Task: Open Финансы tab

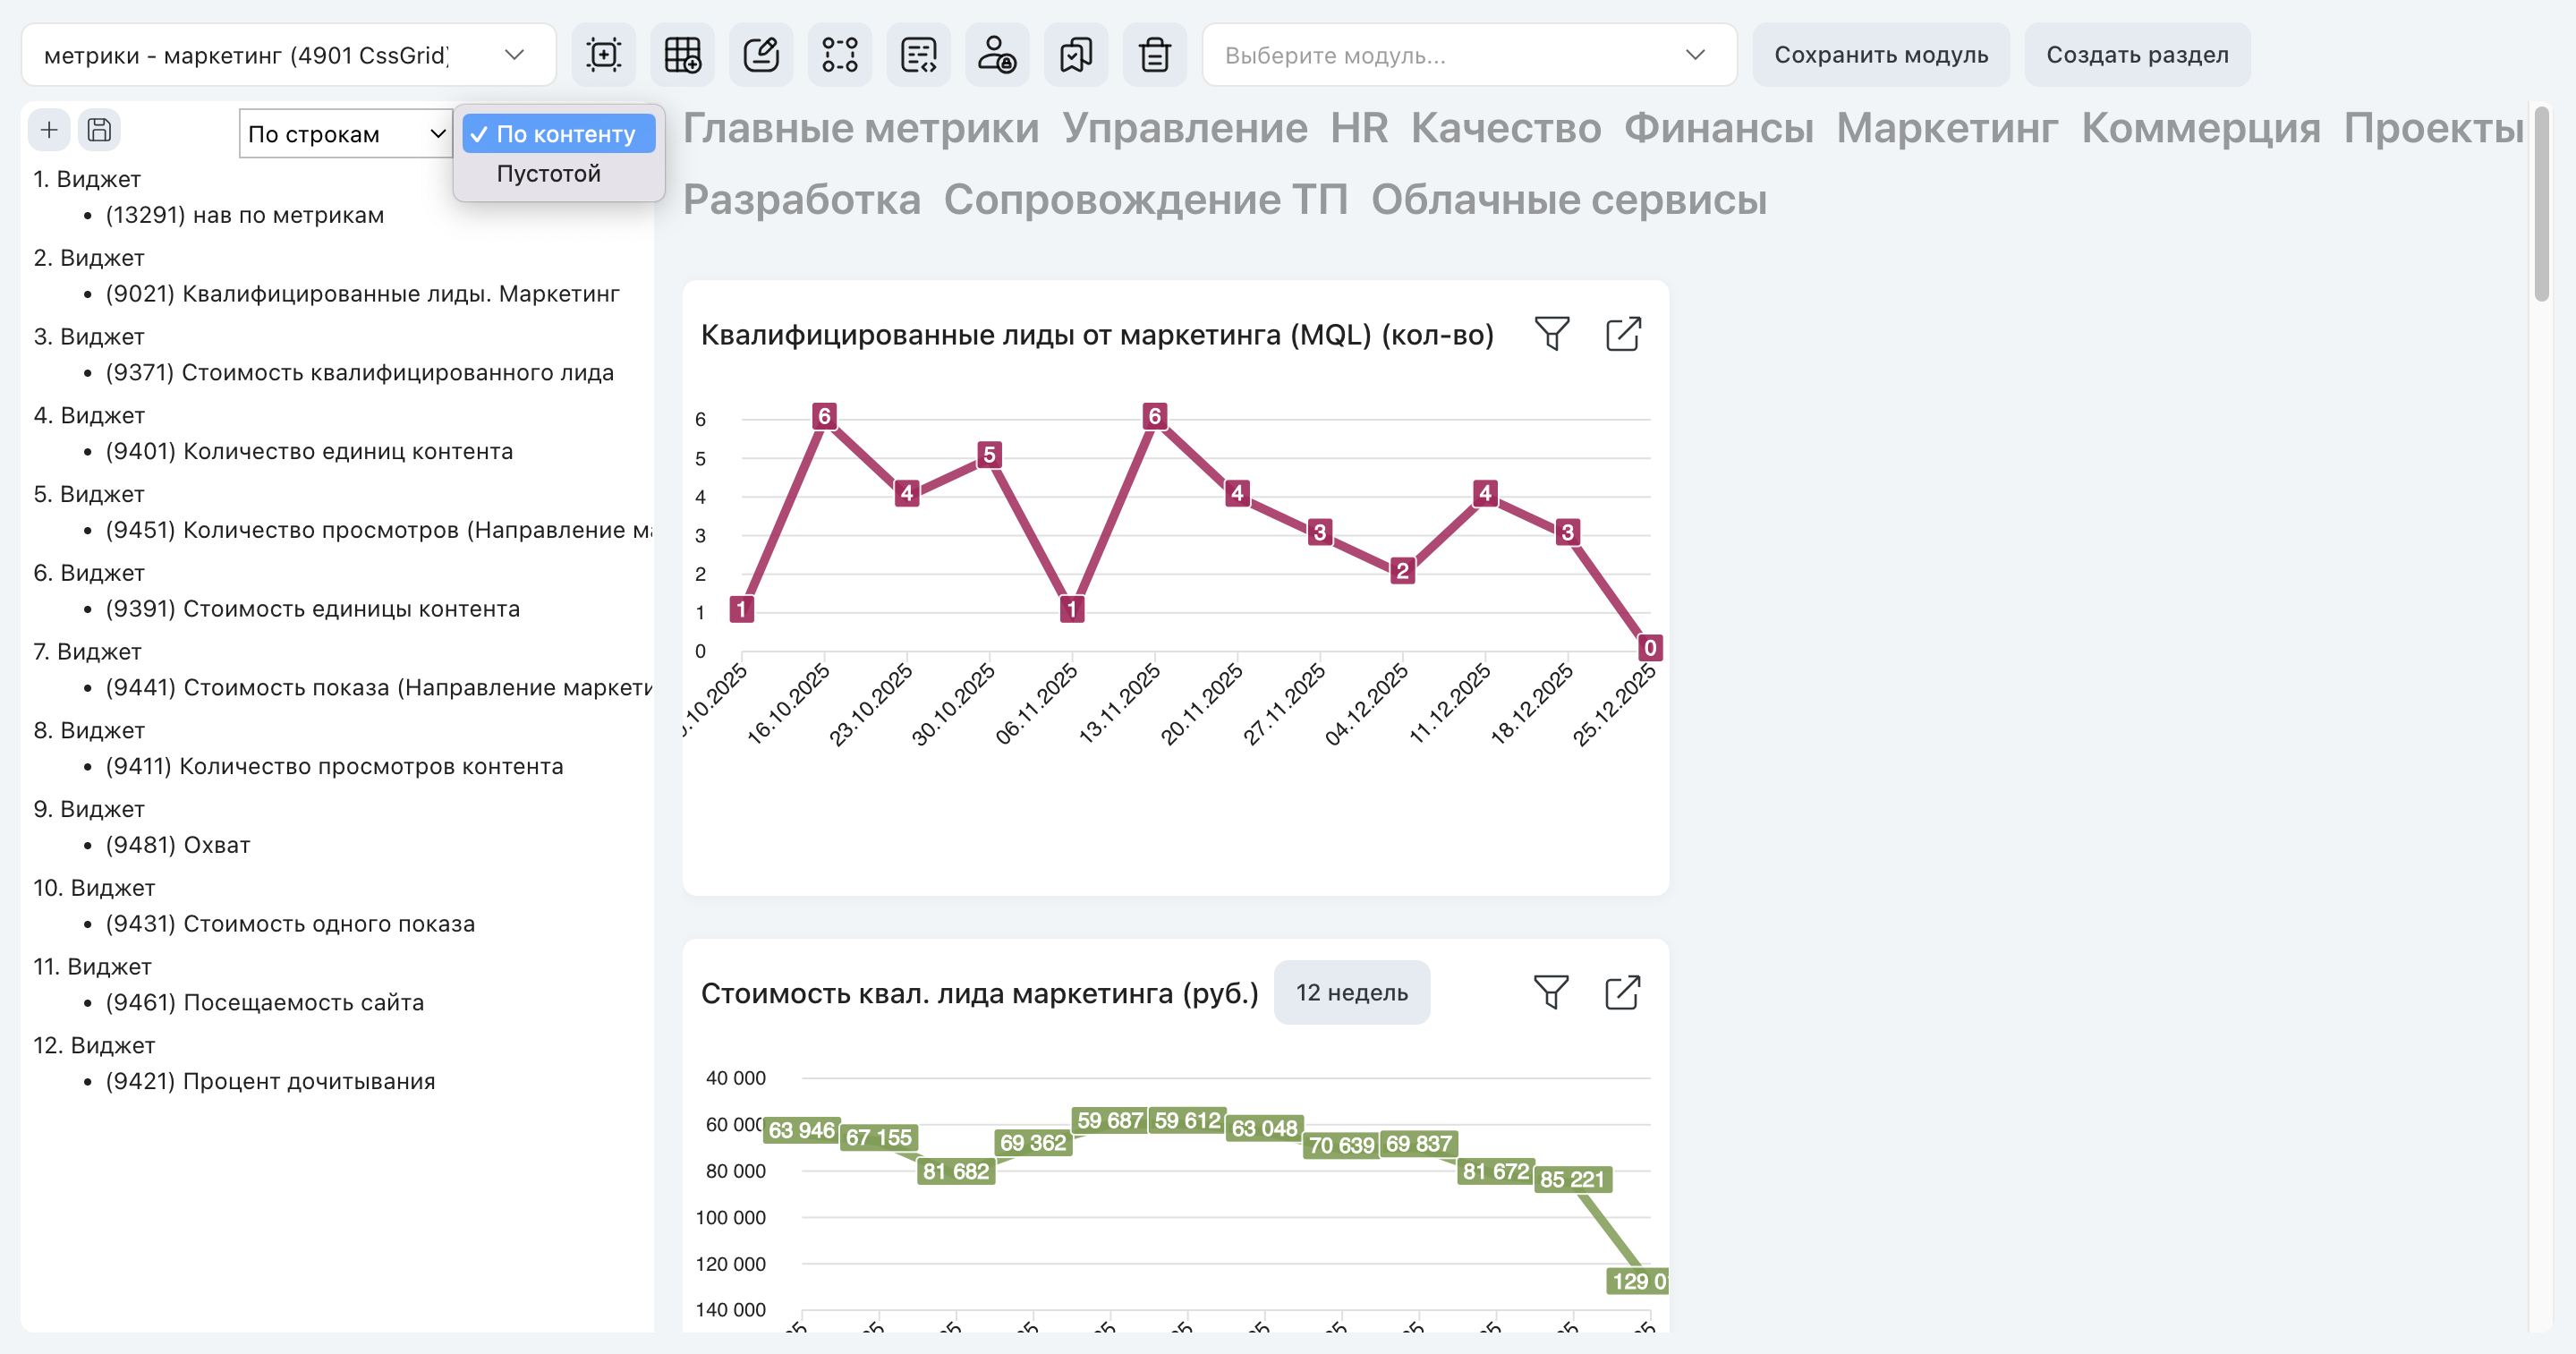Action: 1718,128
